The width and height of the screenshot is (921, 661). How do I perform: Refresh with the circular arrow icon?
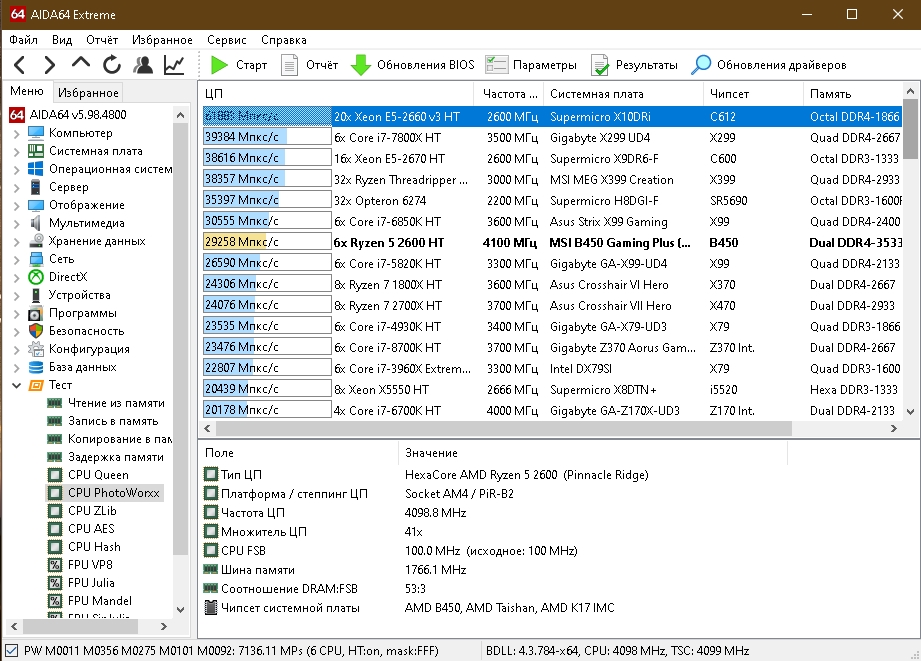click(112, 65)
